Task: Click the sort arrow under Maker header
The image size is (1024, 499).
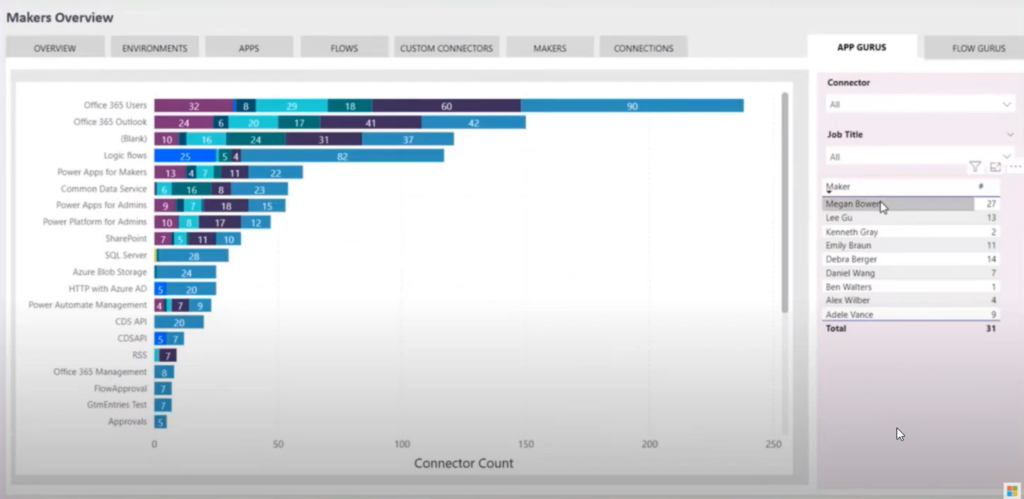Action: point(829,193)
